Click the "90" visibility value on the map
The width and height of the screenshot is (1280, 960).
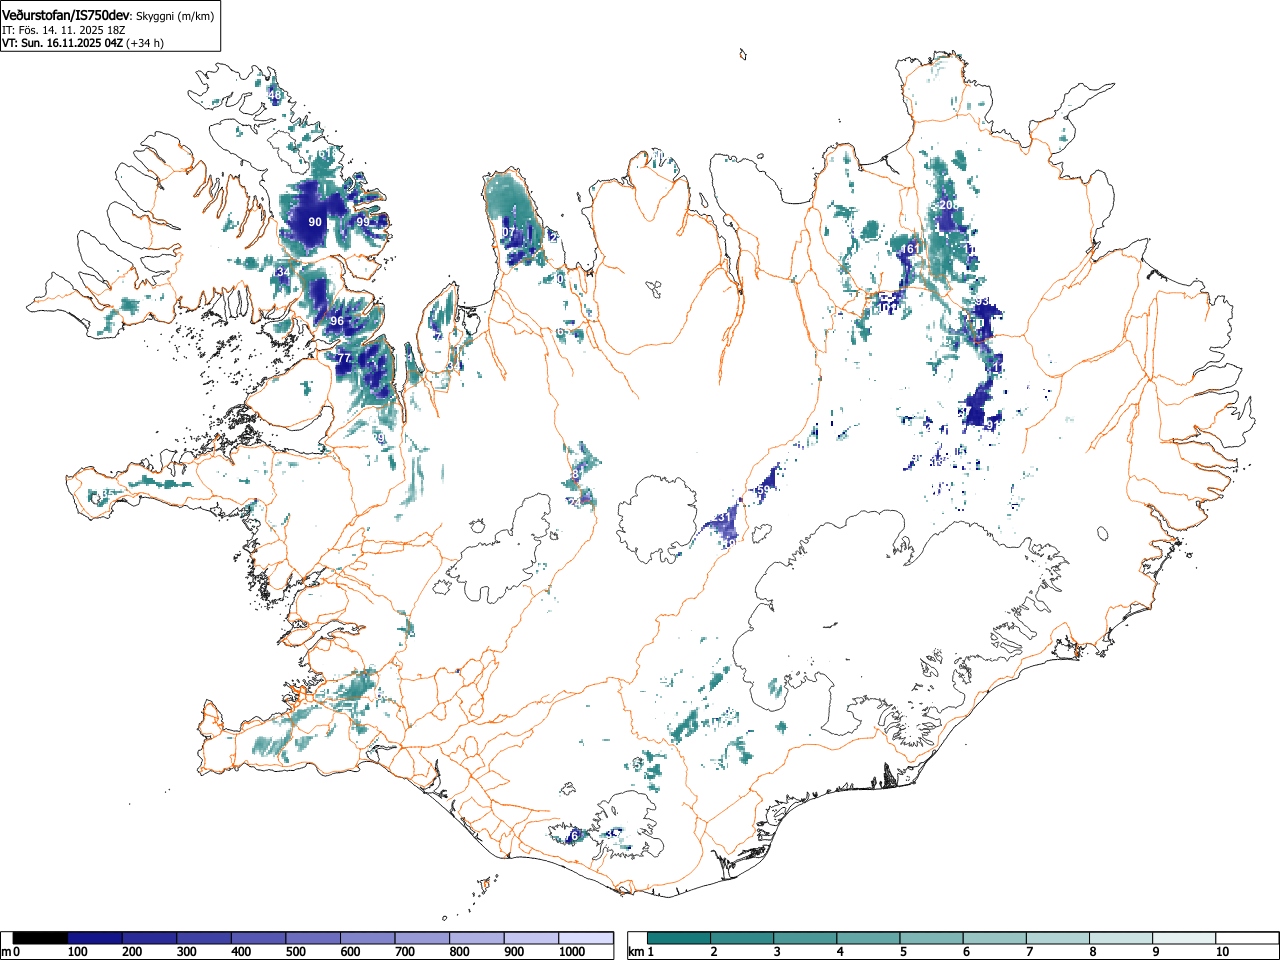click(x=315, y=222)
